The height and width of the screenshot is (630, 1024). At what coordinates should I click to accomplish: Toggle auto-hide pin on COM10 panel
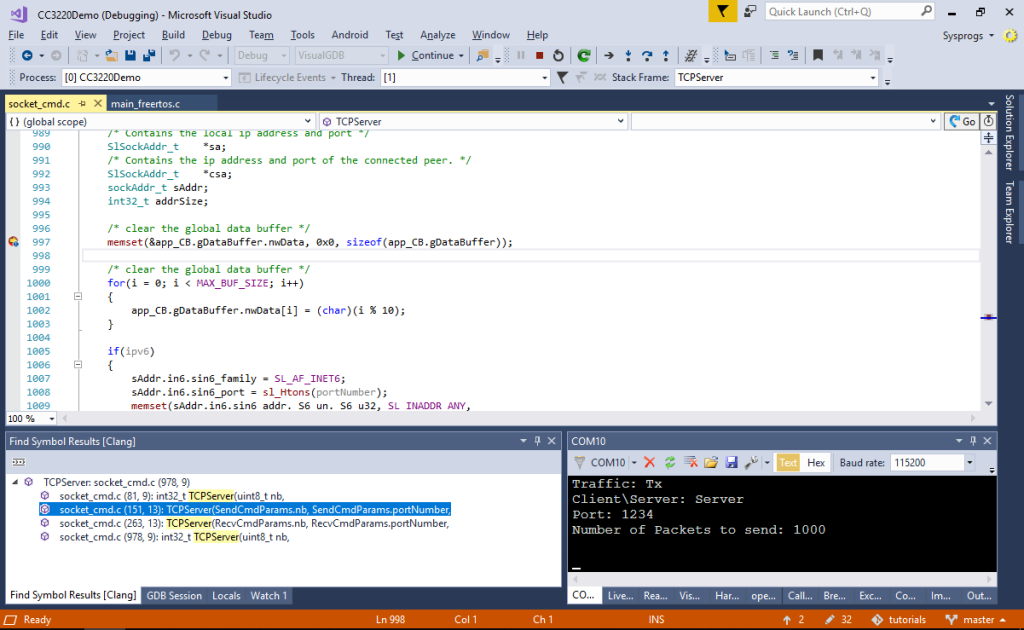(971, 440)
